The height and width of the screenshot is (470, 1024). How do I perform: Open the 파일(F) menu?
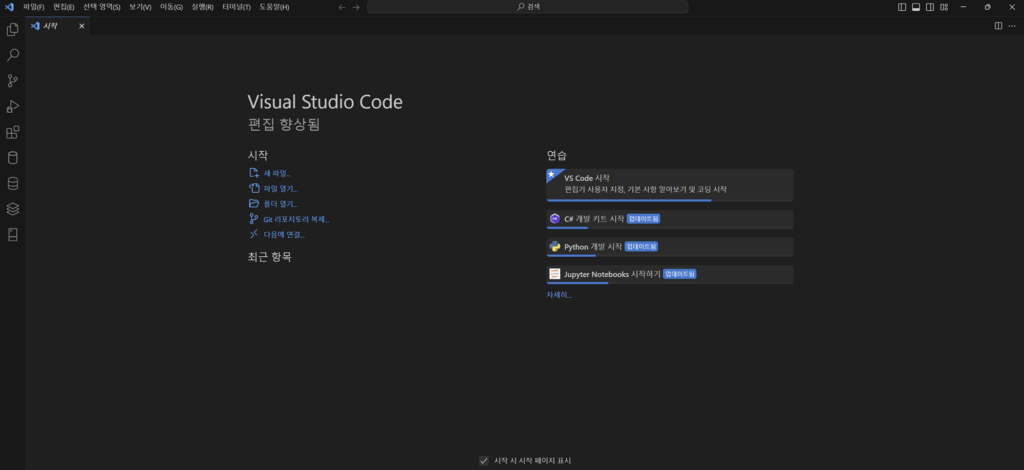point(34,7)
